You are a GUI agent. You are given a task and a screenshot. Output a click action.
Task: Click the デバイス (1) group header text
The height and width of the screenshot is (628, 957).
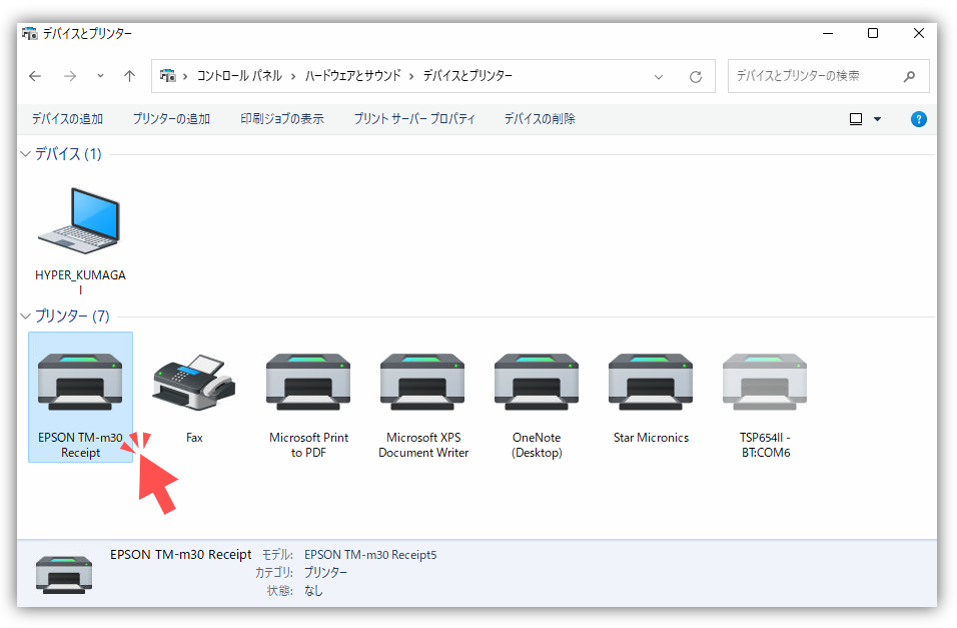pyautogui.click(x=68, y=154)
